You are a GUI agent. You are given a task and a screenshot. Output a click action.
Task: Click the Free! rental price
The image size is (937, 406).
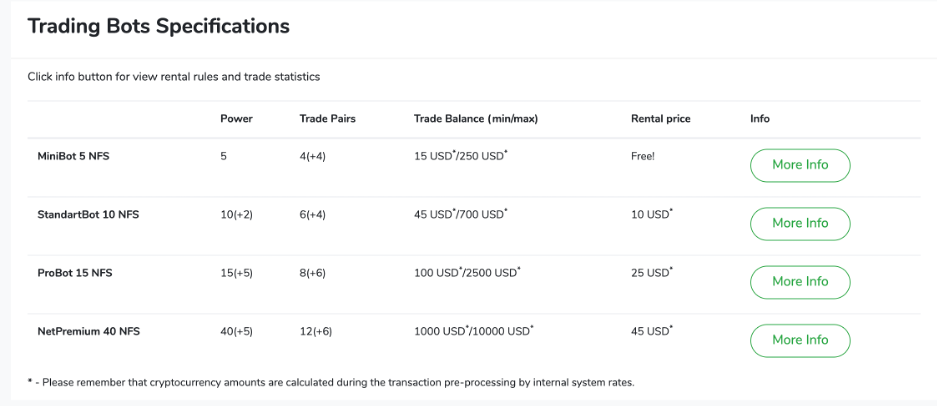pyautogui.click(x=643, y=157)
